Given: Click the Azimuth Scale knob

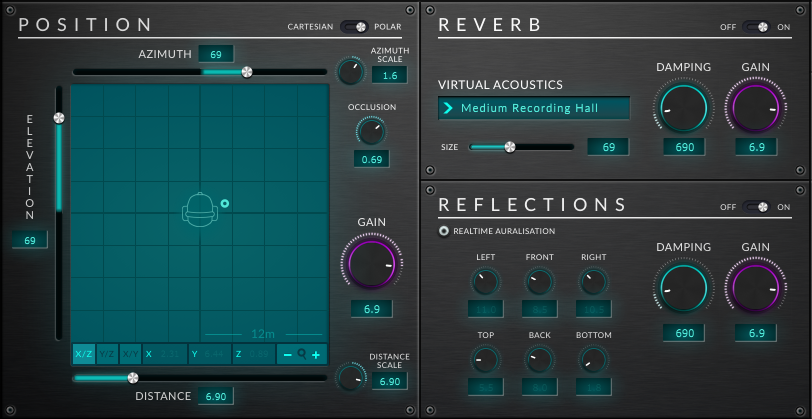Looking at the screenshot, I should (350, 71).
